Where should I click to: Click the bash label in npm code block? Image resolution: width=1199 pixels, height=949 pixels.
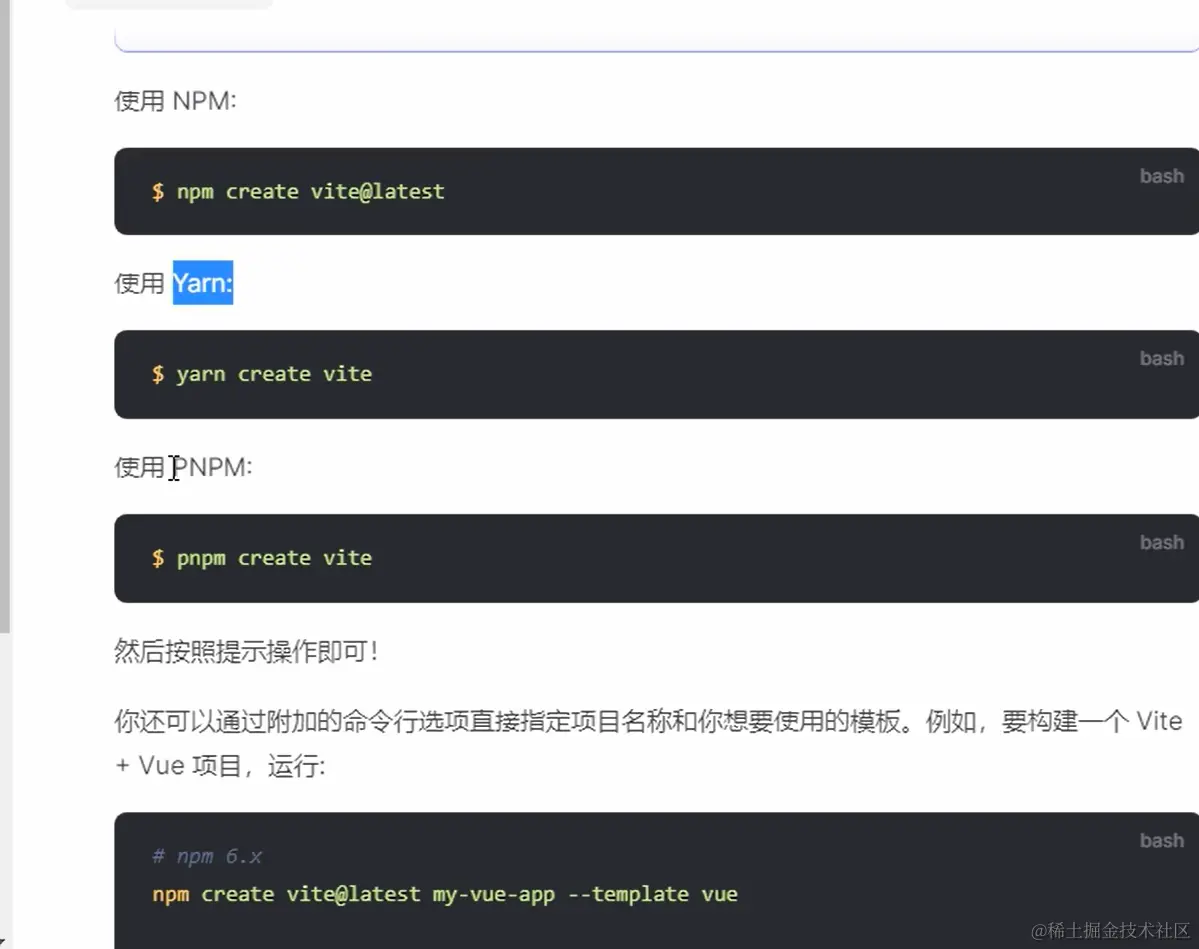[1162, 176]
